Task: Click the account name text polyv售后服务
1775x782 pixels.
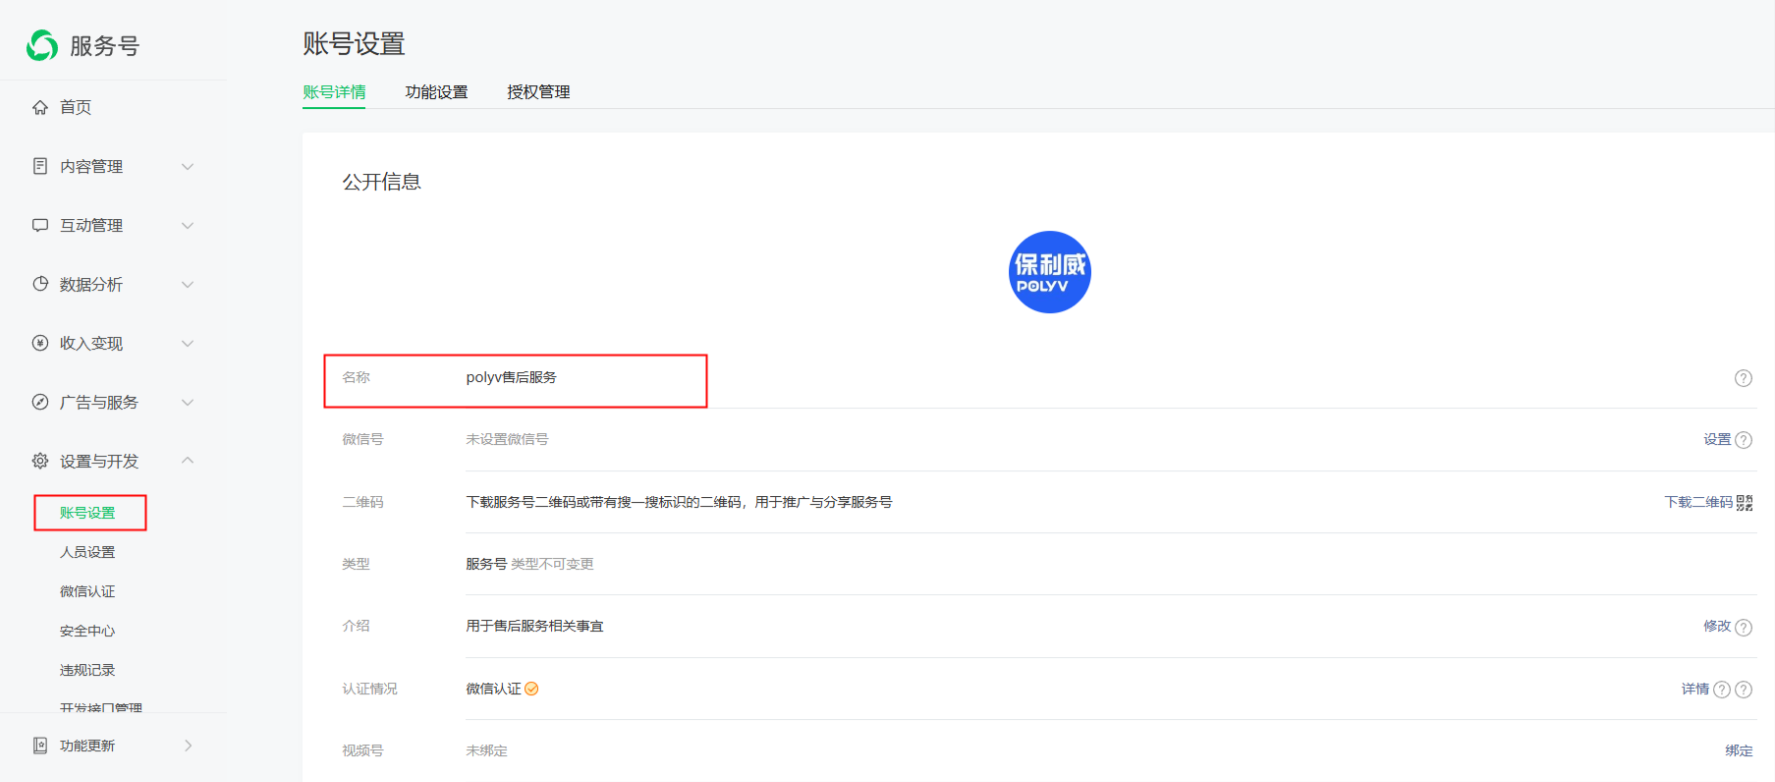Action: (511, 377)
